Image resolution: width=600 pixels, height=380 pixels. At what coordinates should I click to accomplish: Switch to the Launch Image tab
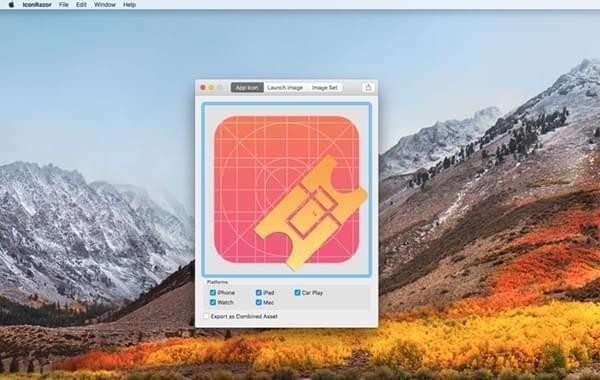(285, 88)
